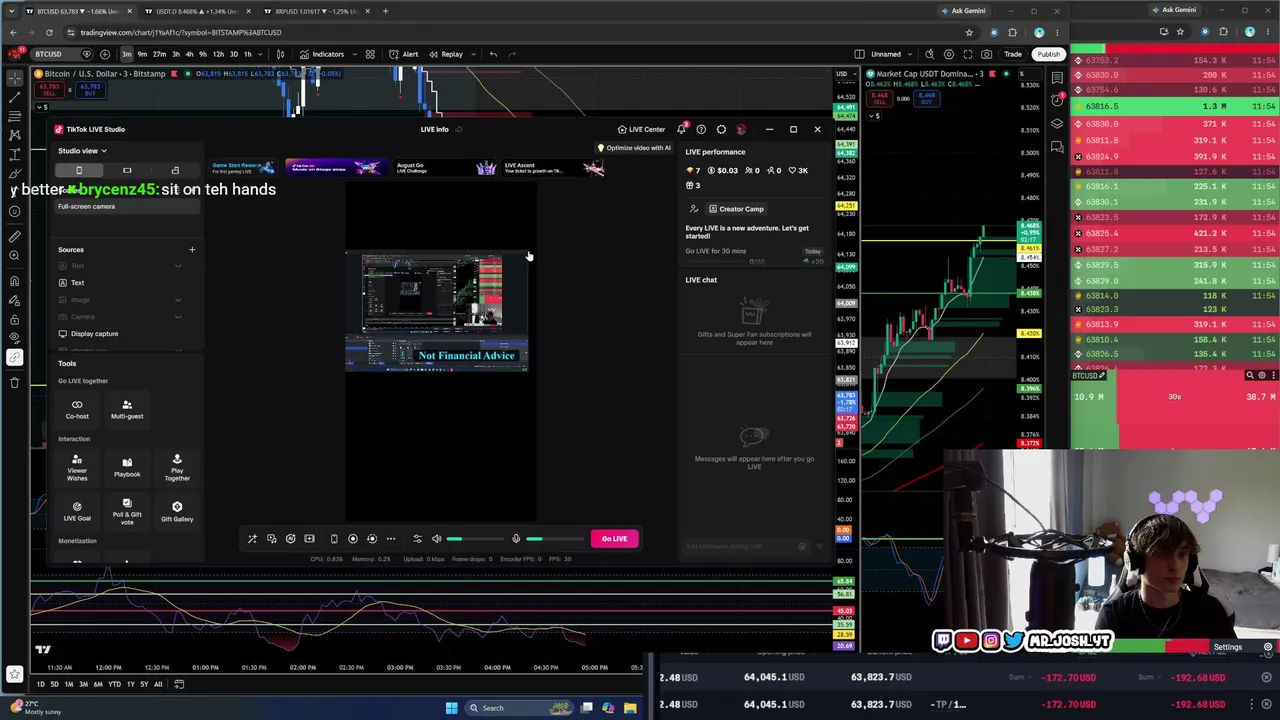Open the Unnamed layout dropdown
The width and height of the screenshot is (1280, 720).
886,54
